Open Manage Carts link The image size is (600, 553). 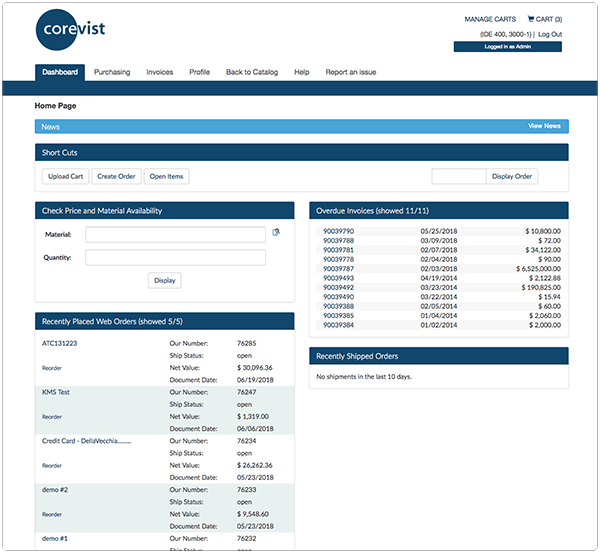490,19
